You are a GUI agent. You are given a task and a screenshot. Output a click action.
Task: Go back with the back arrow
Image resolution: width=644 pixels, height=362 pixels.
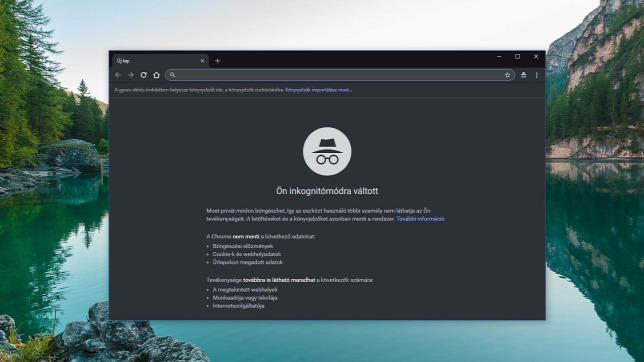click(118, 75)
